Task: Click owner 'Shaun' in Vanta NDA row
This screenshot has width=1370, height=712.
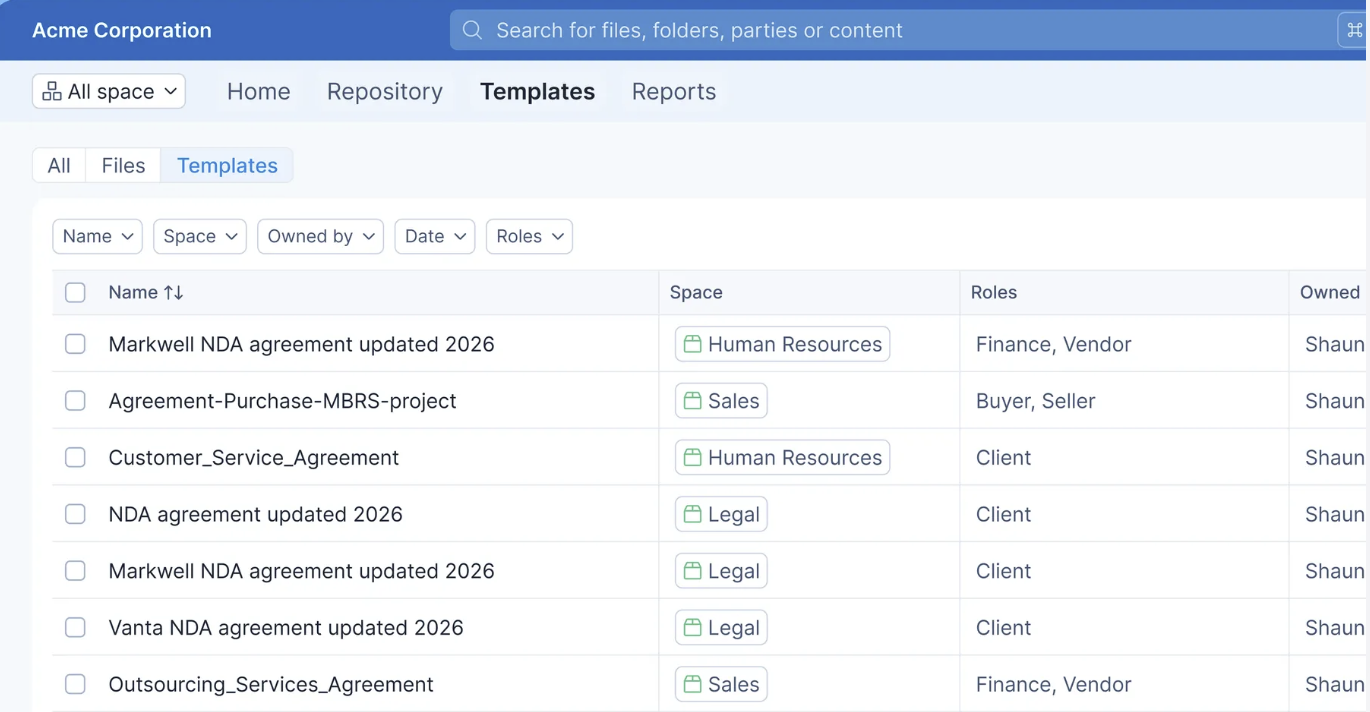Action: (1335, 628)
